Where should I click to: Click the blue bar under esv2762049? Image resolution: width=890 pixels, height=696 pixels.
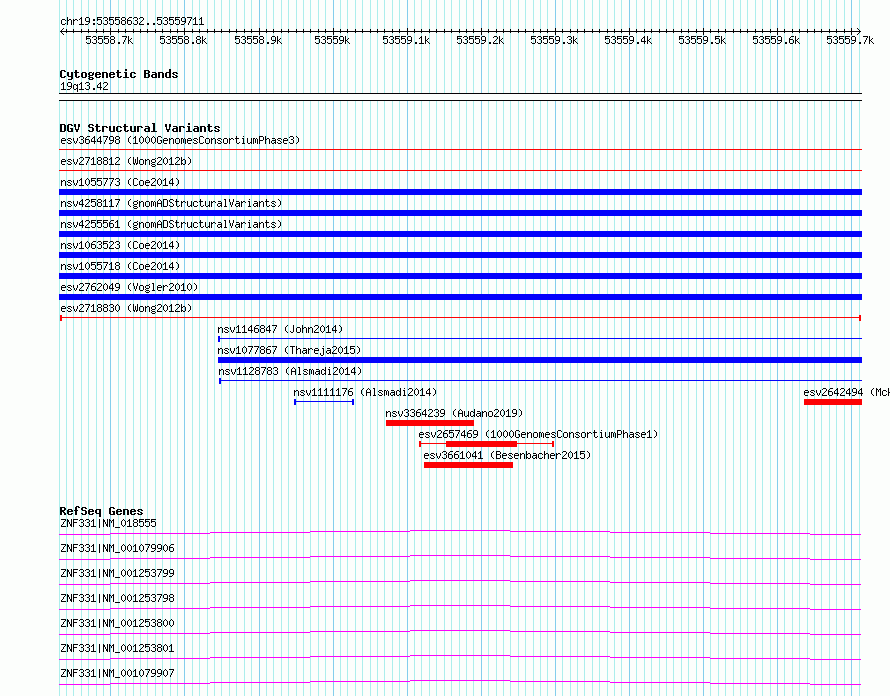click(460, 297)
